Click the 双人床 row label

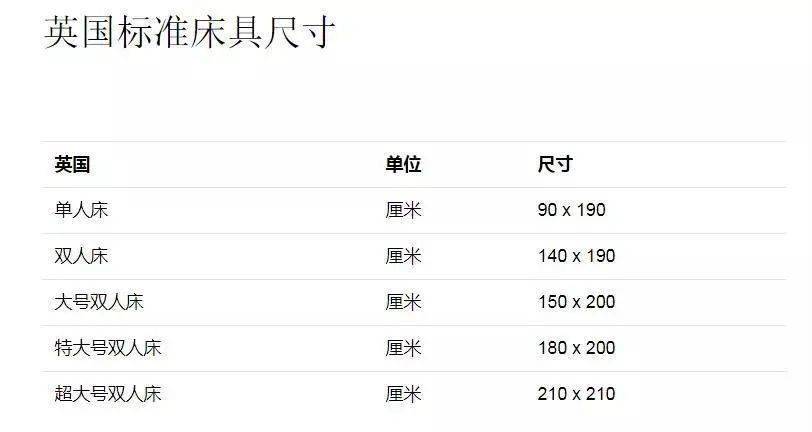pyautogui.click(x=81, y=256)
